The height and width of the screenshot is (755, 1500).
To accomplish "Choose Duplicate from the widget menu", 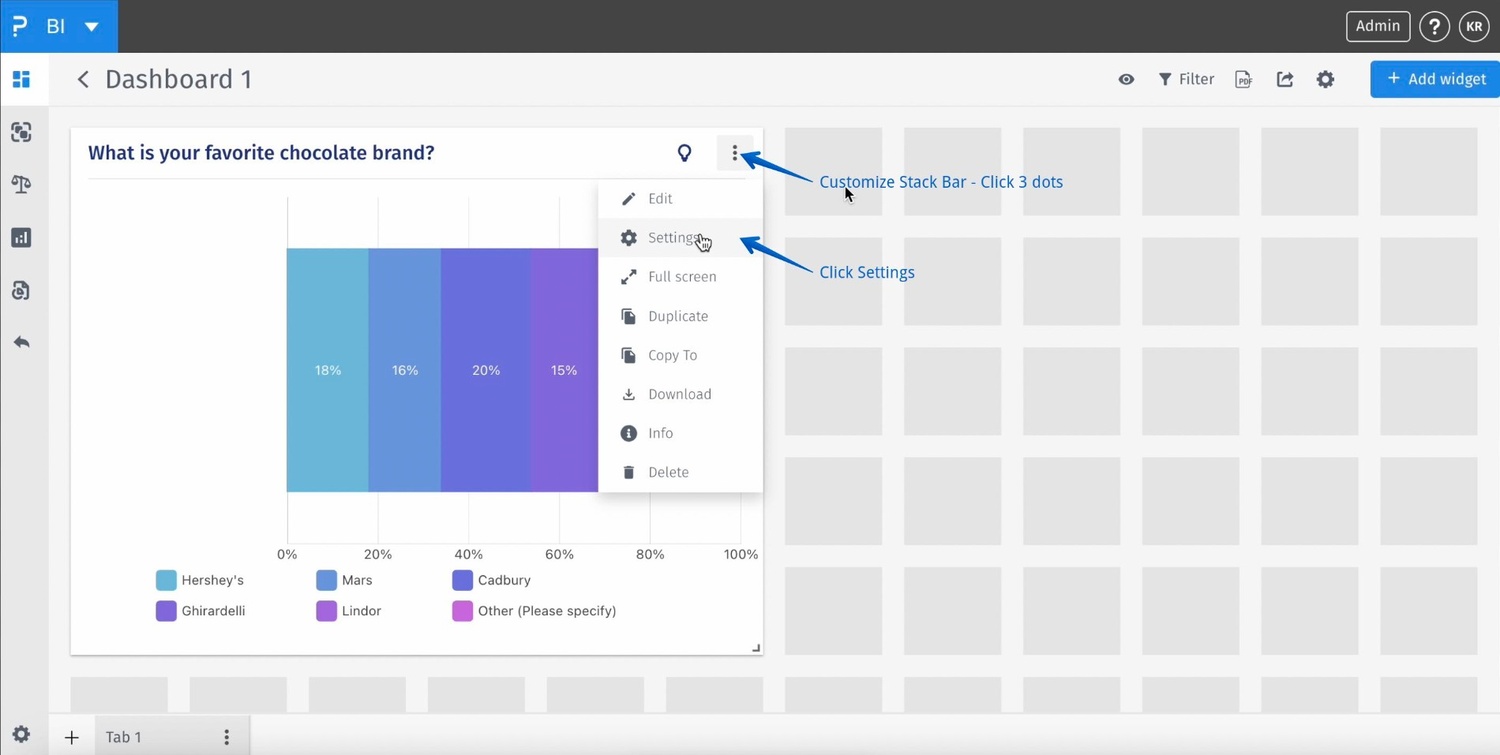I will tap(680, 316).
